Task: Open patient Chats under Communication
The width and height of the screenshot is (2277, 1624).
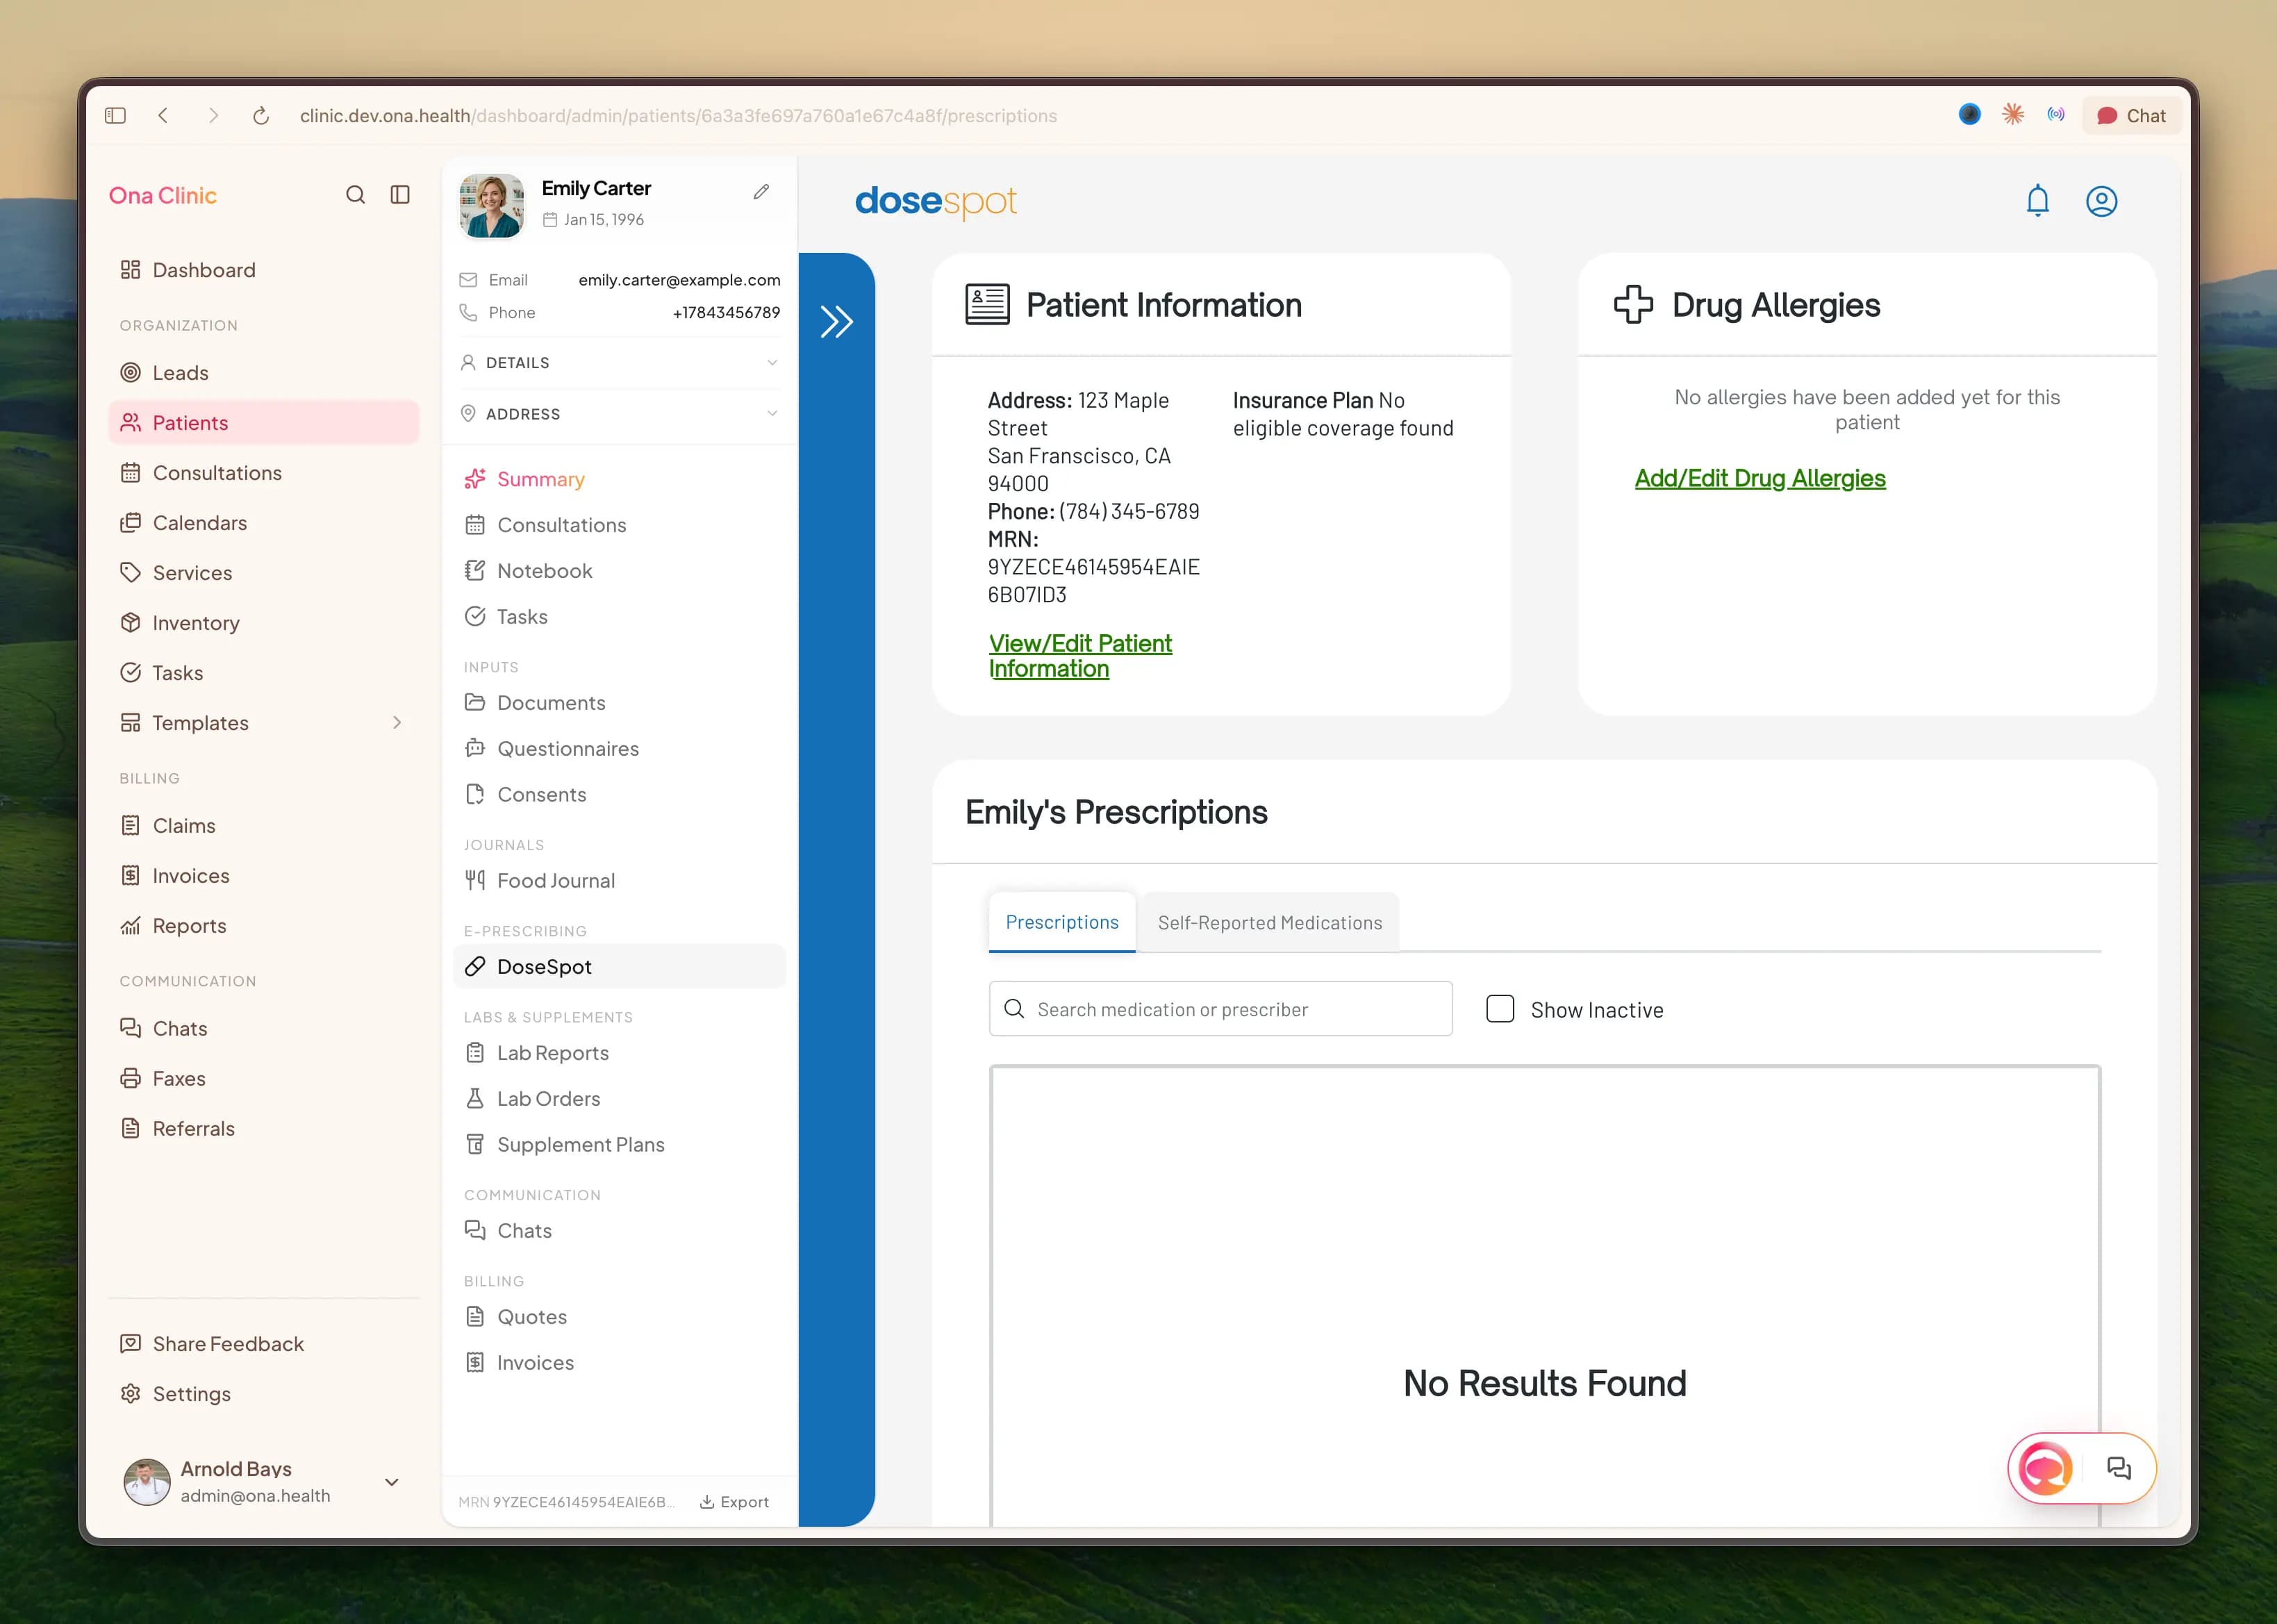Action: [x=619, y=1231]
